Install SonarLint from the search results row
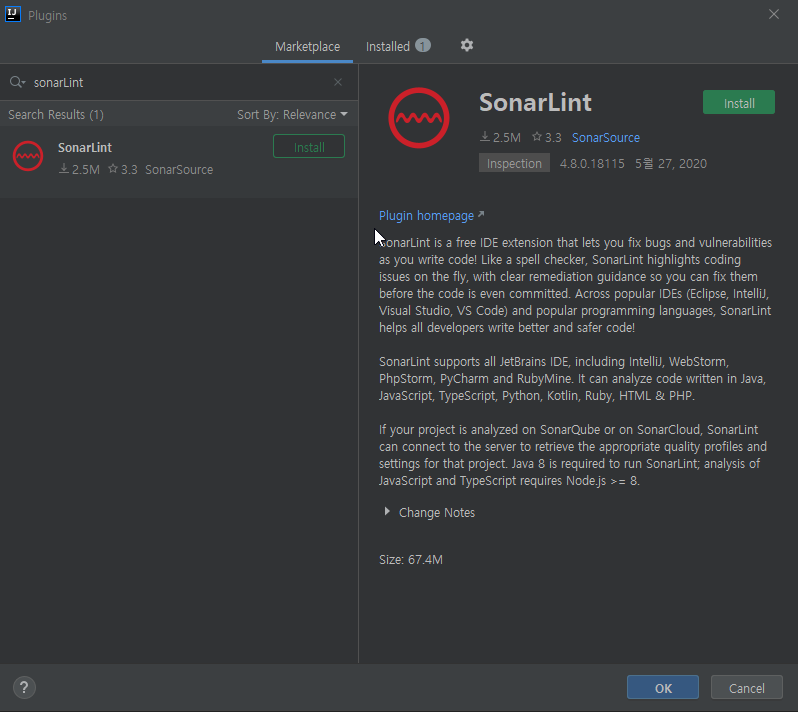This screenshot has width=798, height=712. 309,147
